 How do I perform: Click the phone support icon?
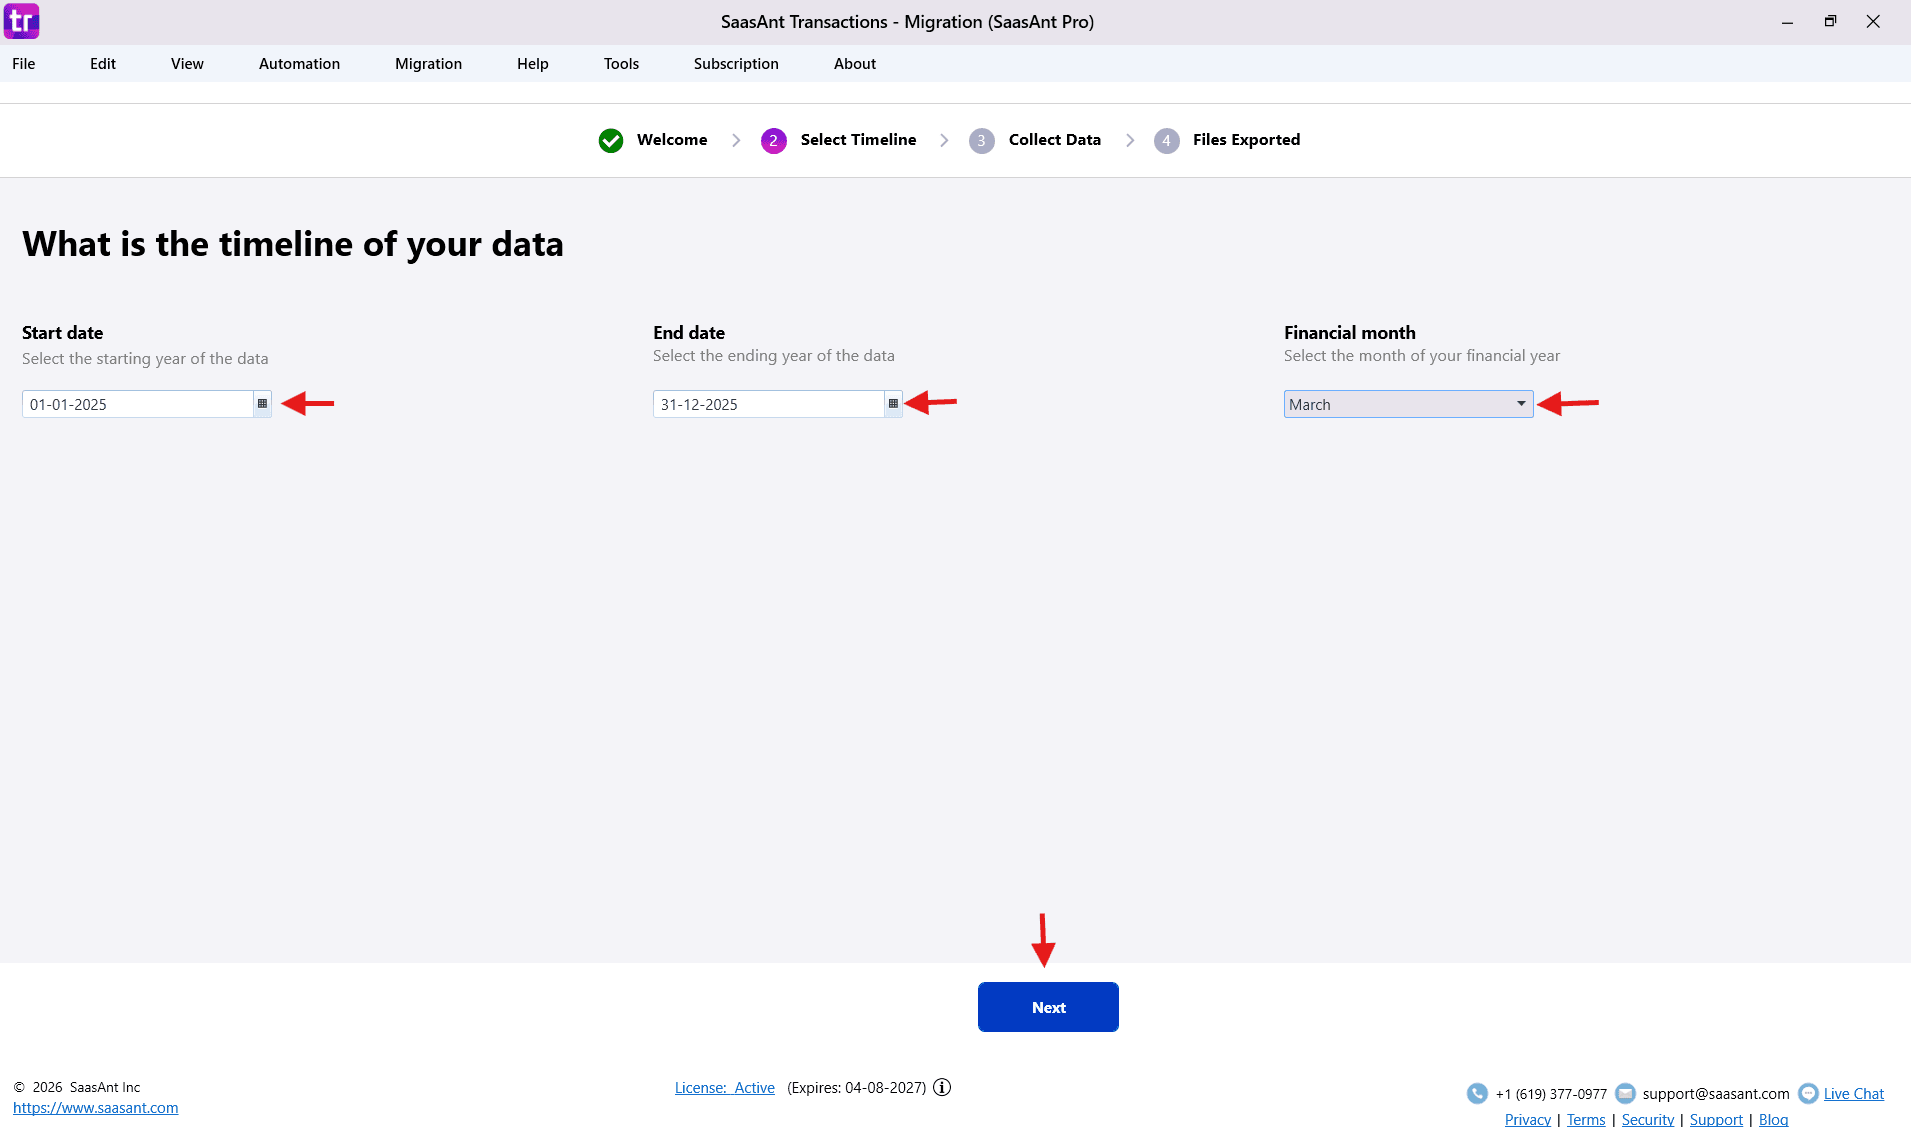point(1477,1093)
